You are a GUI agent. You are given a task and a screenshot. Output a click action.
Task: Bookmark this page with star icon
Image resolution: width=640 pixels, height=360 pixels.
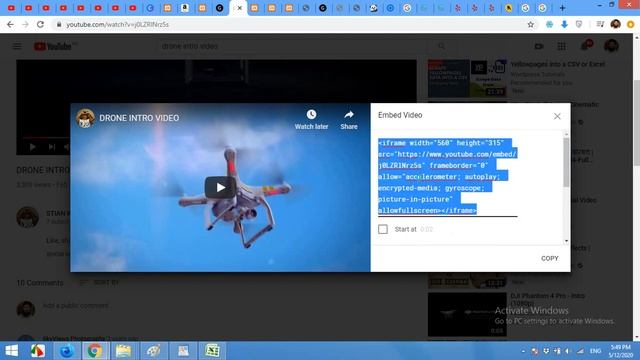click(530, 24)
